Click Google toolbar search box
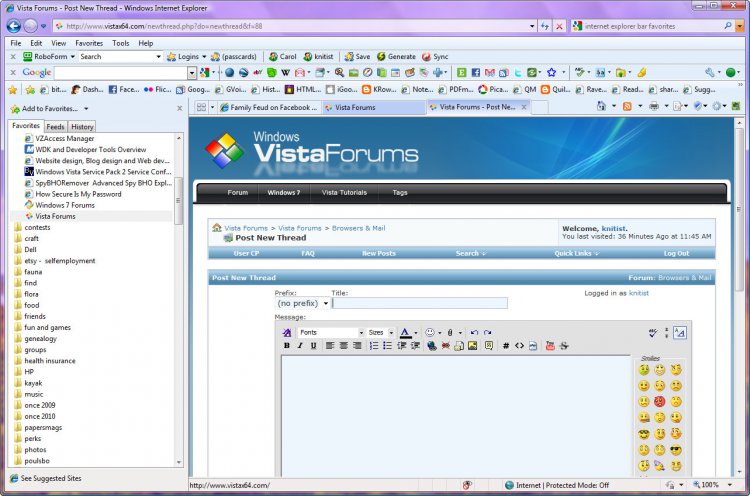750x496 pixels. pos(121,73)
